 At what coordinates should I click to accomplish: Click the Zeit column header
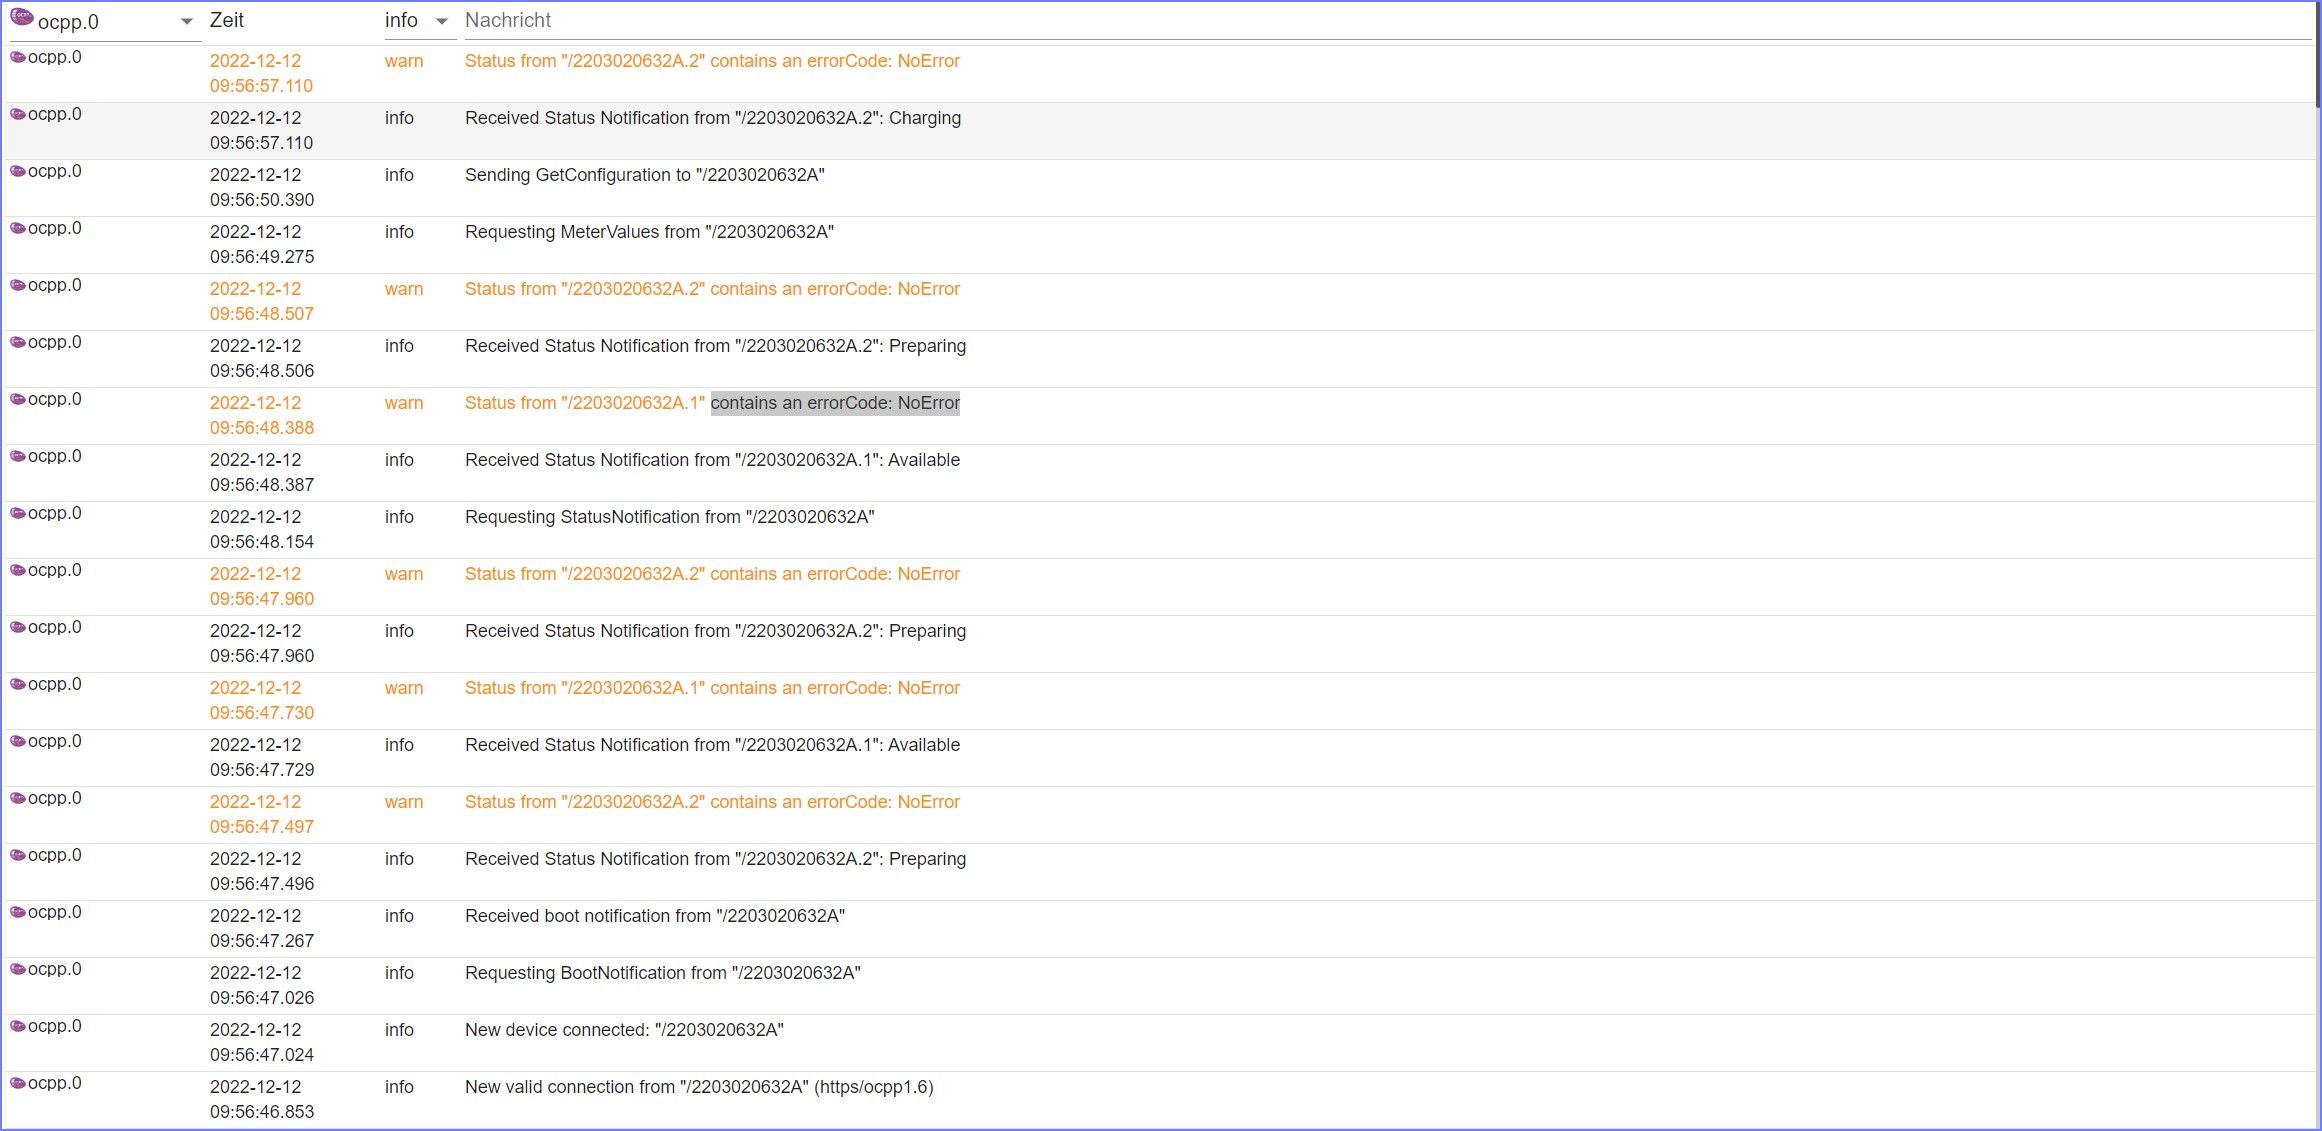(227, 20)
